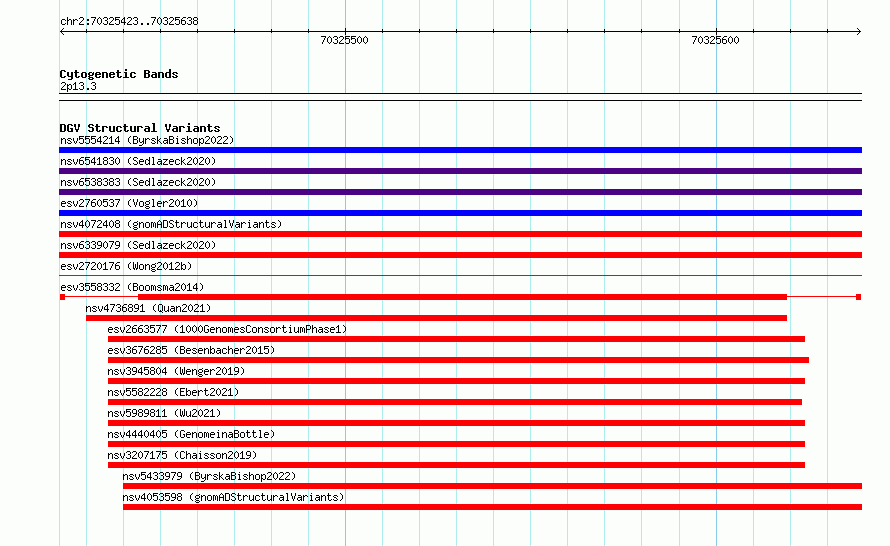Click the red nsv4440405 variant bar
Viewport: 890px width, 546px height.
[x=456, y=444]
